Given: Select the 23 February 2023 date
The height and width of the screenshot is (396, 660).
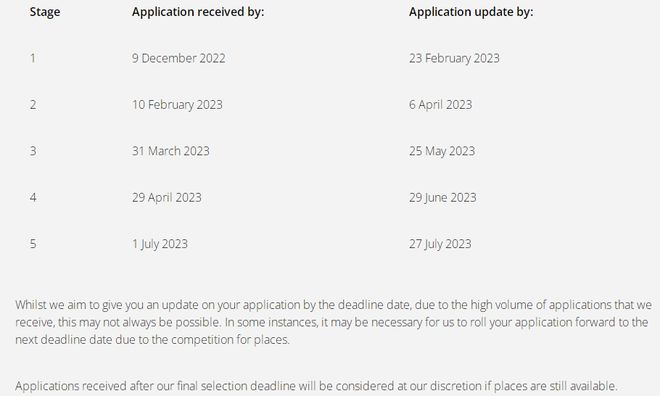Looking at the screenshot, I should (454, 58).
